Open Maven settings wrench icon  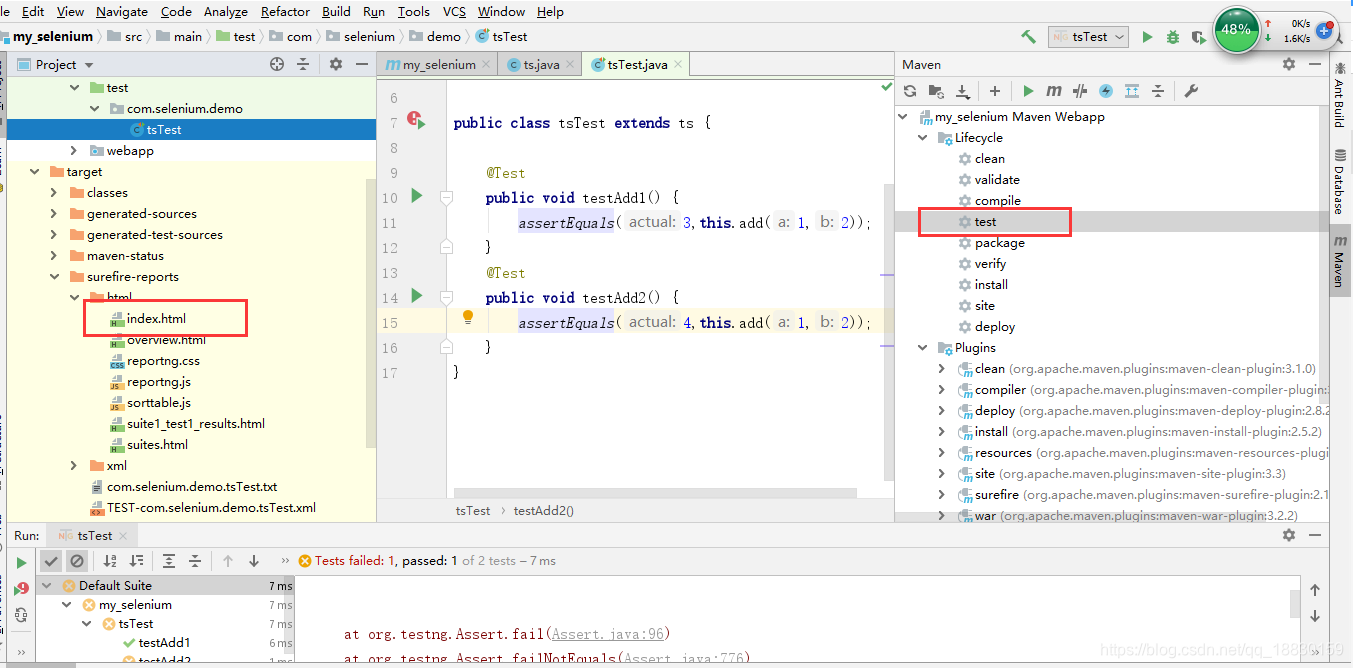point(1191,91)
